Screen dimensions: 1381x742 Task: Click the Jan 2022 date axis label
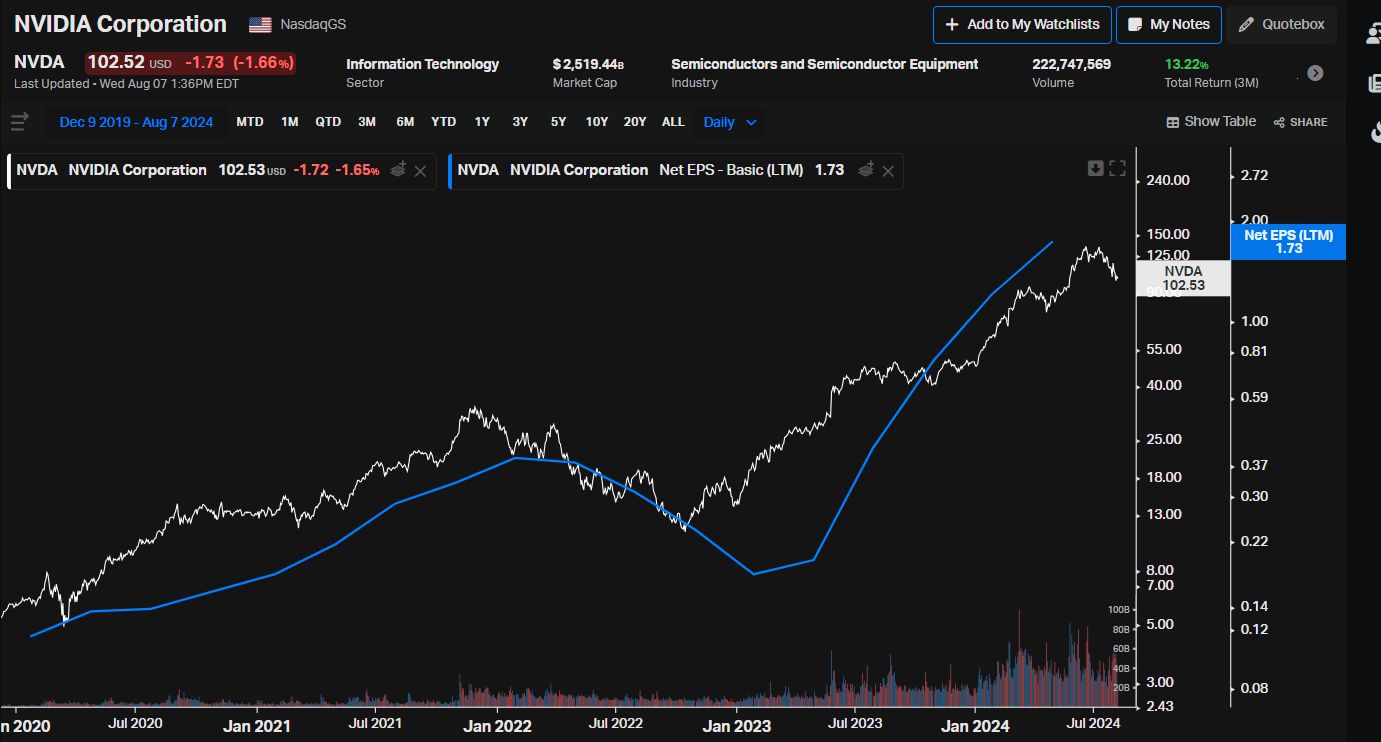(497, 726)
